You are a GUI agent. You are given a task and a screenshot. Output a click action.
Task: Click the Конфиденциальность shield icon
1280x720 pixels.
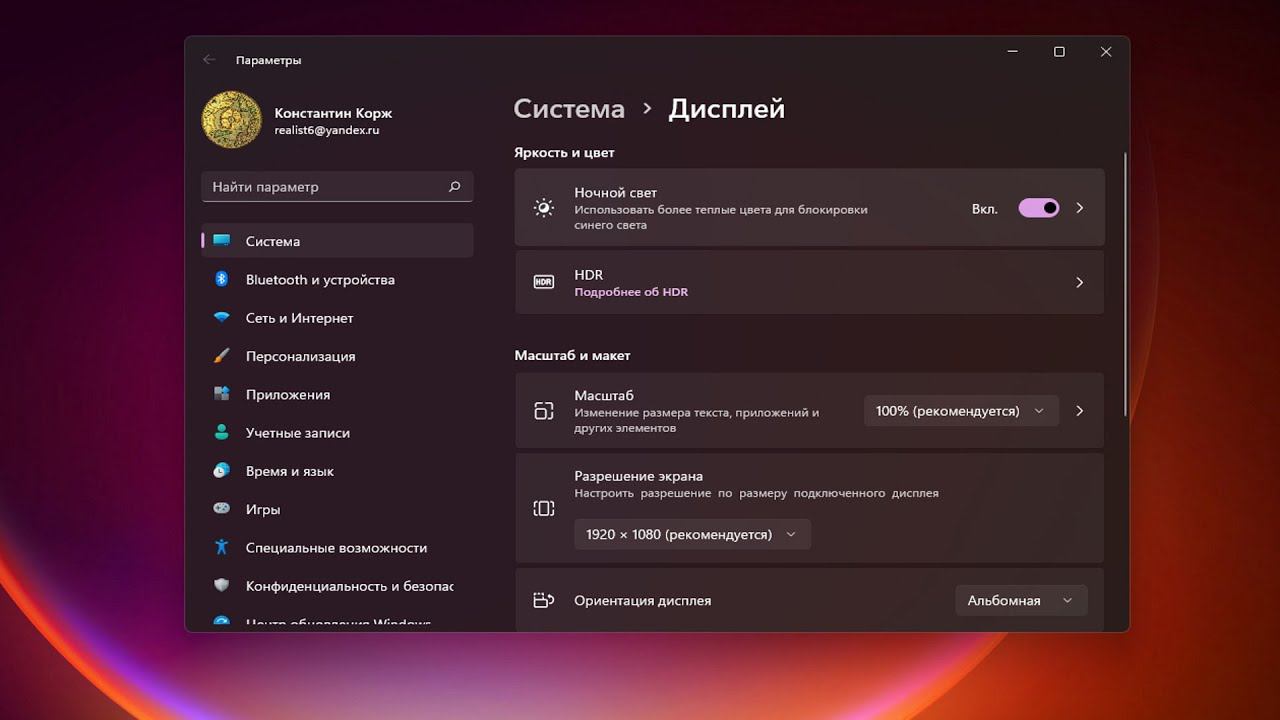pyautogui.click(x=222, y=586)
